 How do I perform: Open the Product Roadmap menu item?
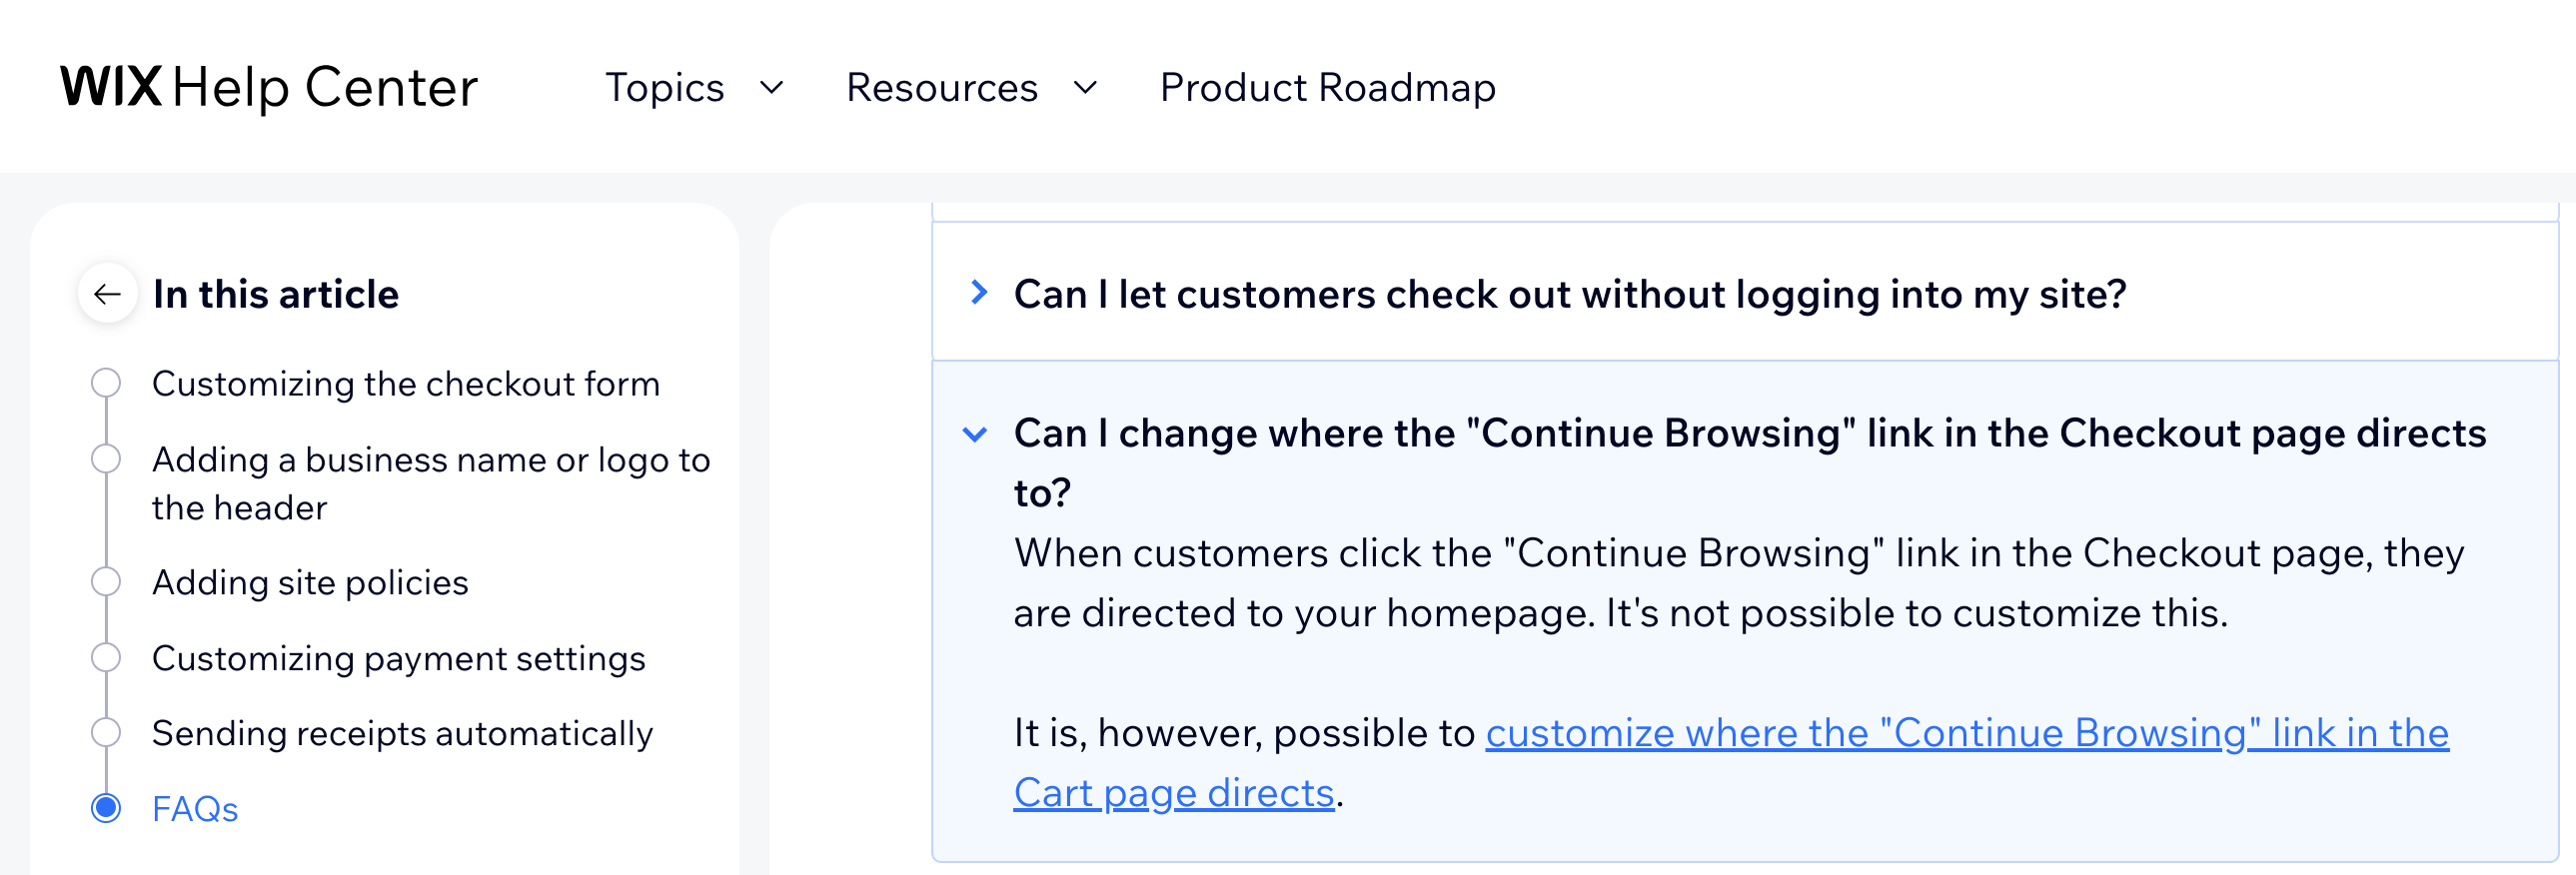[1327, 88]
